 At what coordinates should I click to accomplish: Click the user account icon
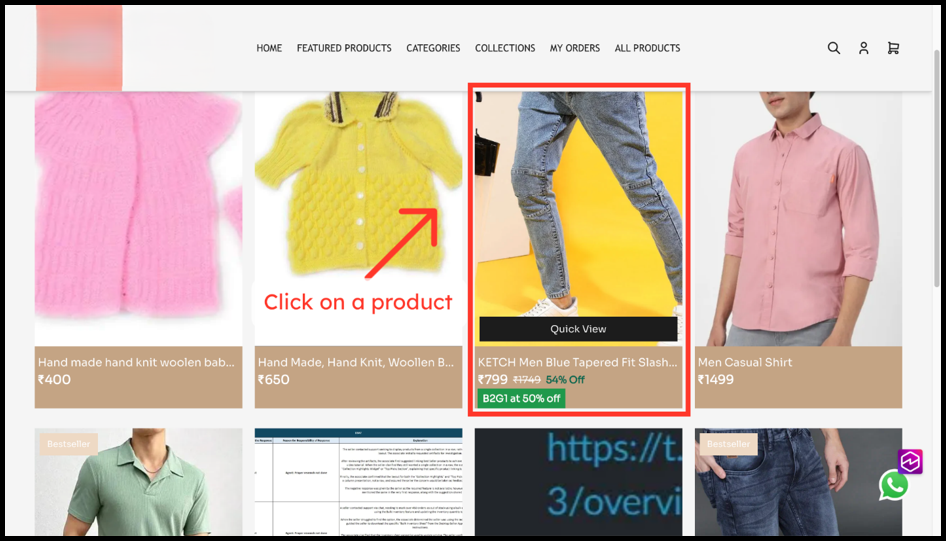863,48
